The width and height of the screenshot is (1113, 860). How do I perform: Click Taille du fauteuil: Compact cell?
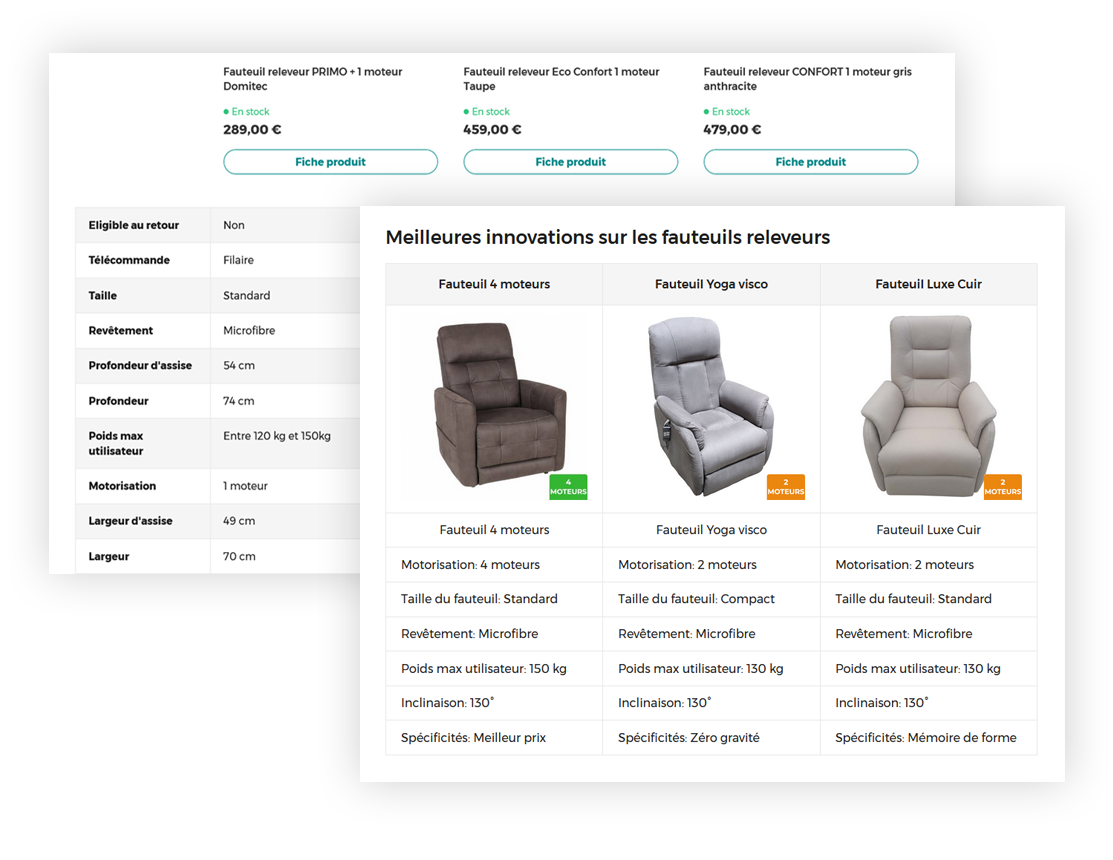pos(711,599)
